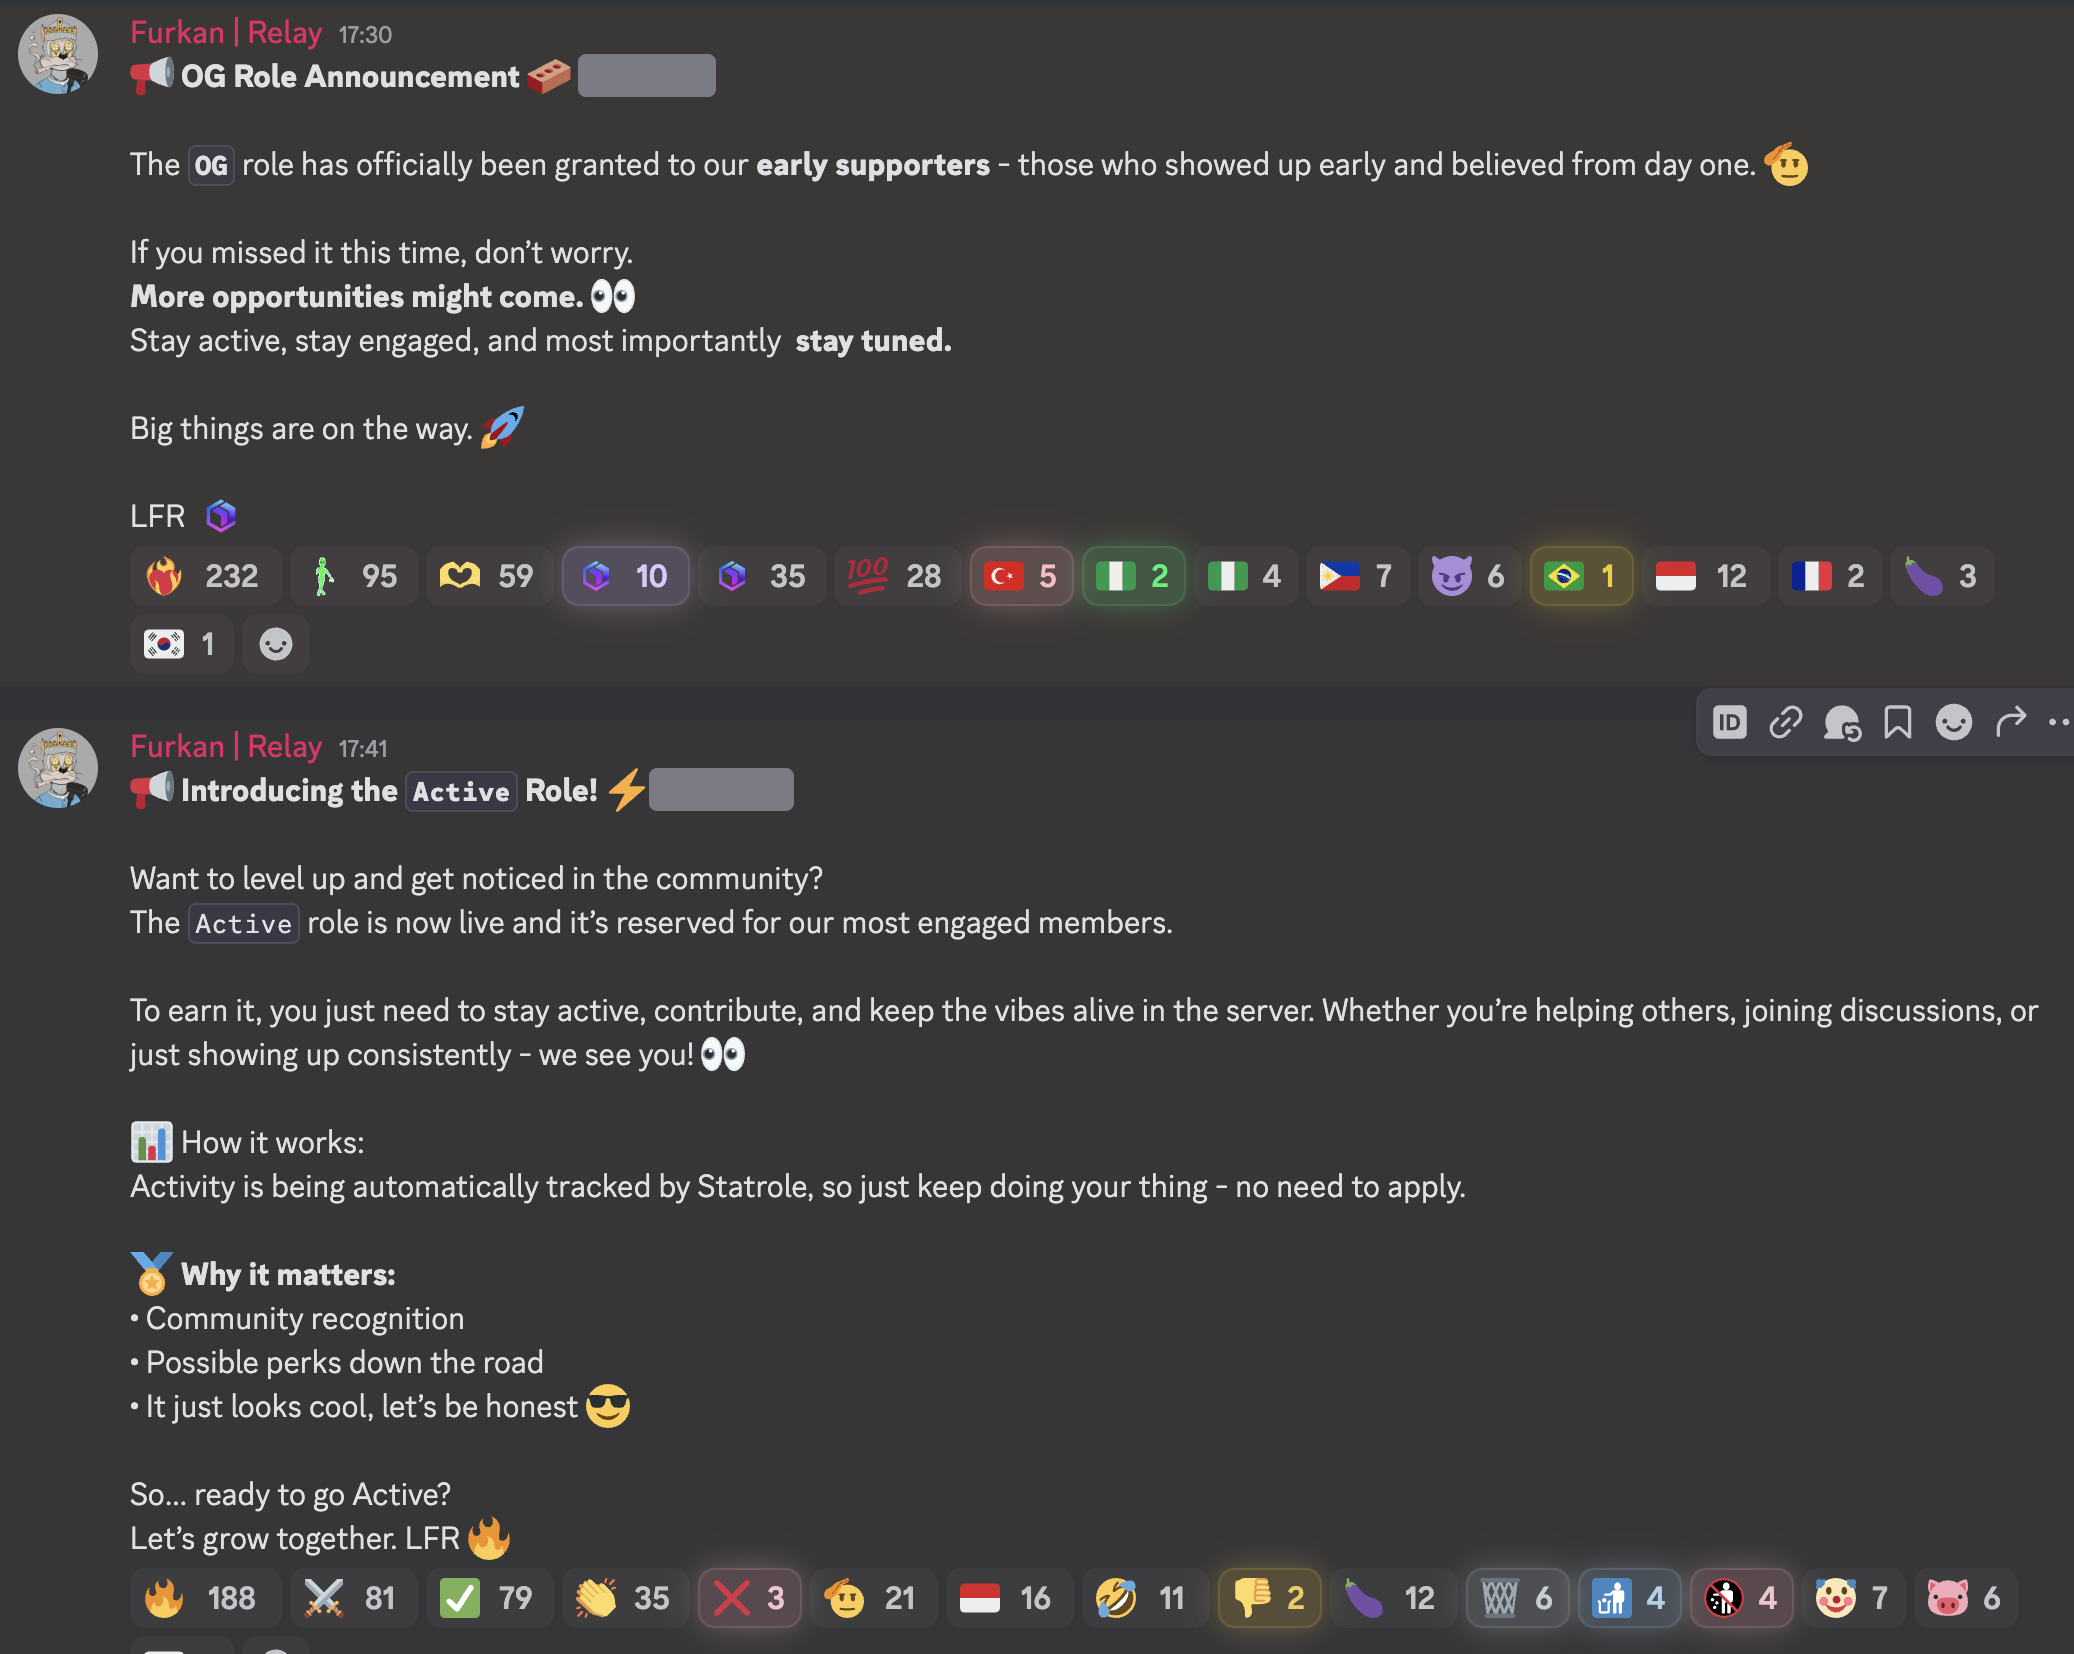2074x1654 pixels.
Task: Open the add reaction smiley in hover toolbar
Action: click(x=1954, y=722)
